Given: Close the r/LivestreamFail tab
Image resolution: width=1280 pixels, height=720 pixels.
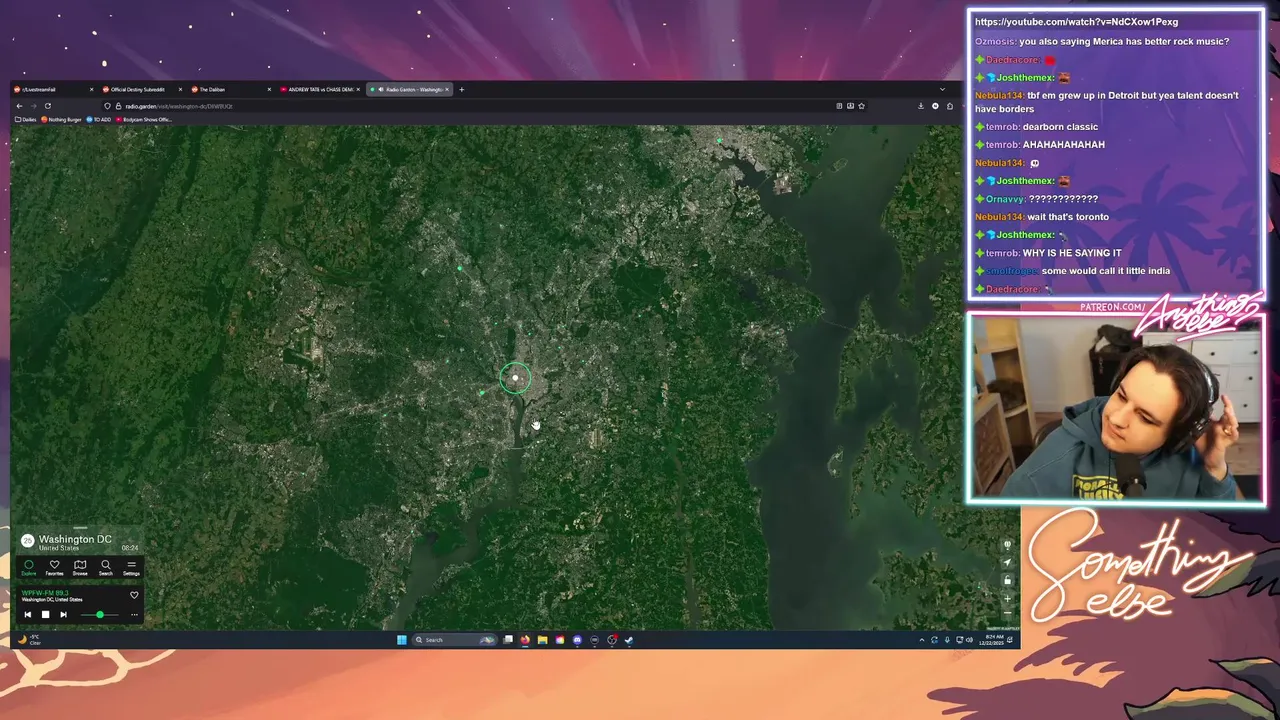Looking at the screenshot, I should (91, 89).
